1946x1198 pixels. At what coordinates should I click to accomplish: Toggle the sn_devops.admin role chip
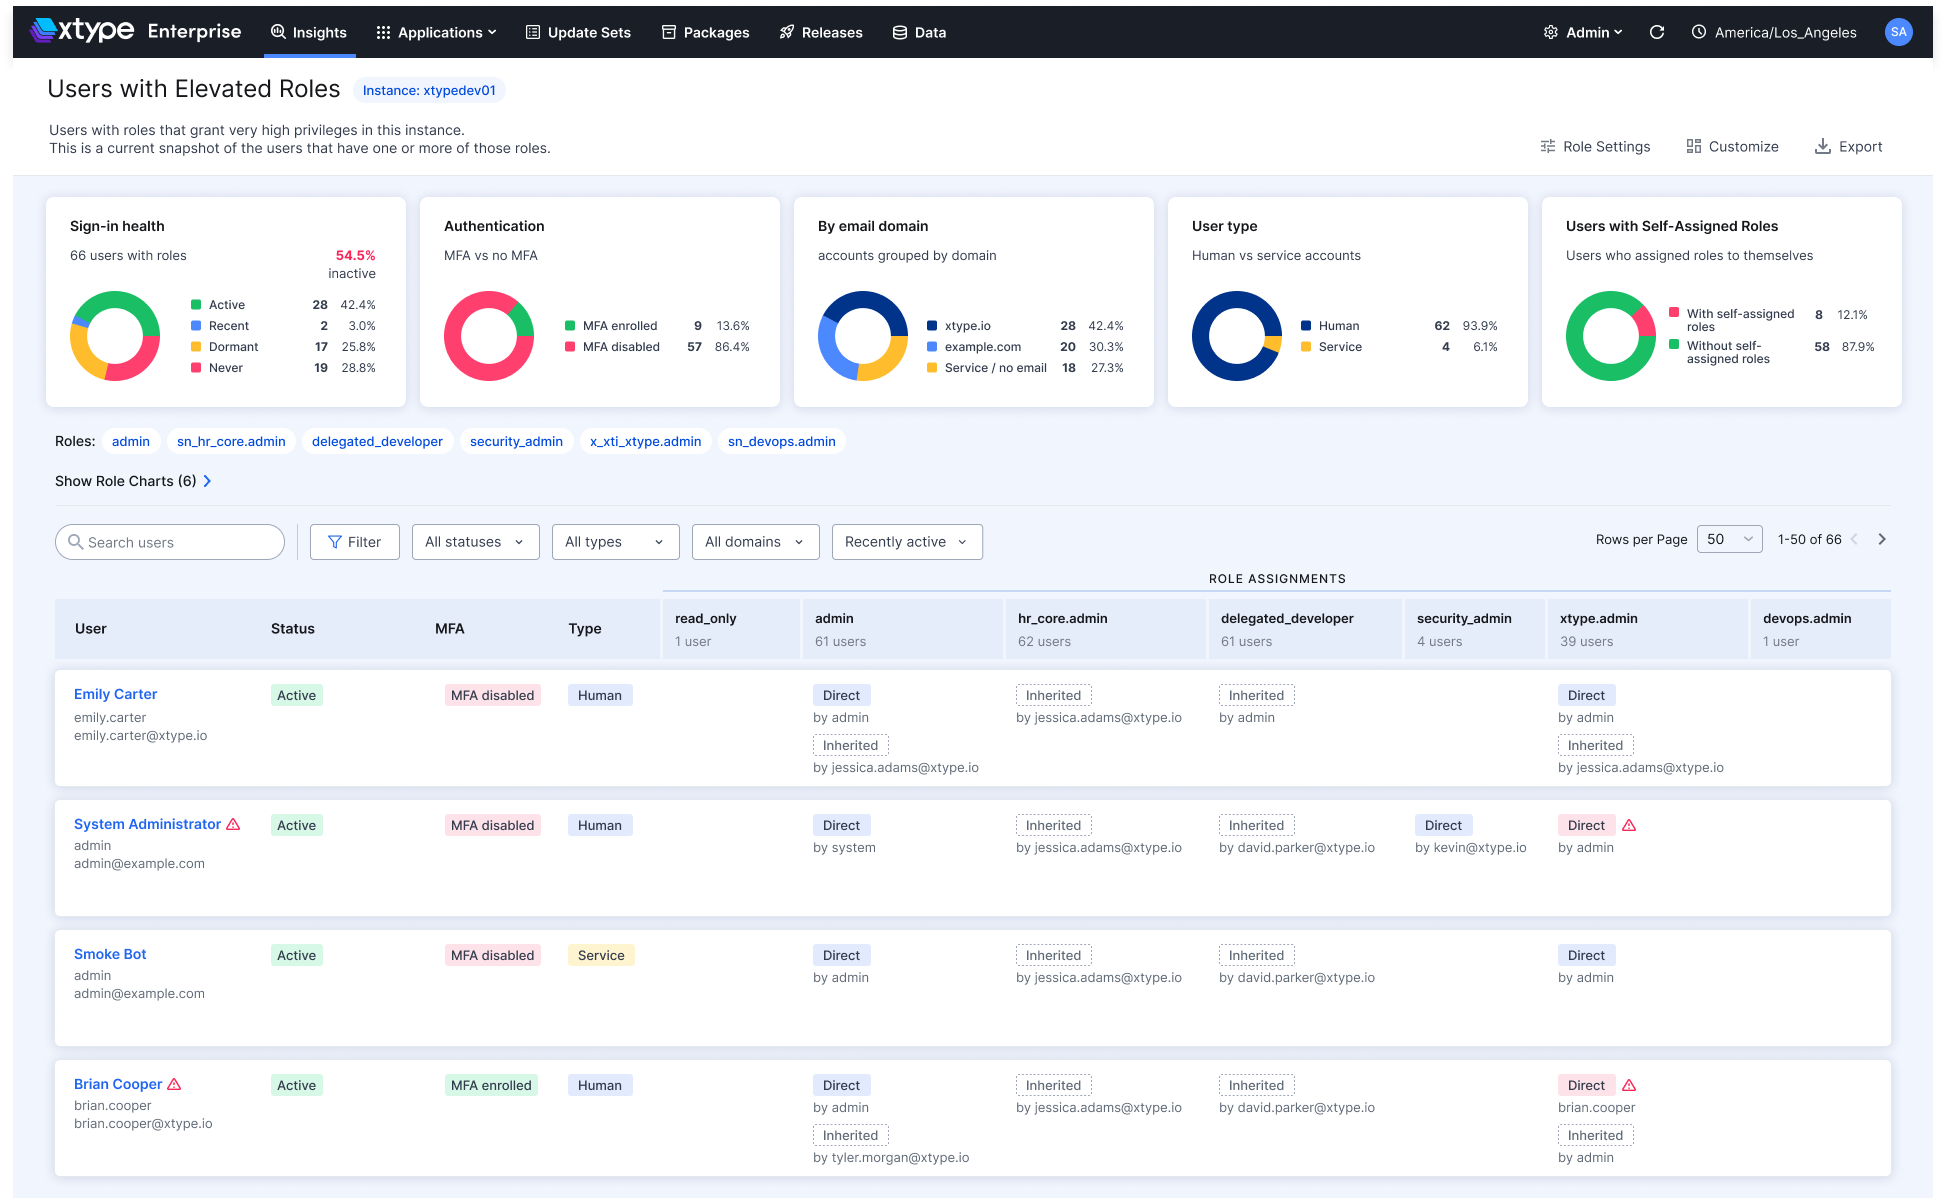pos(782,441)
